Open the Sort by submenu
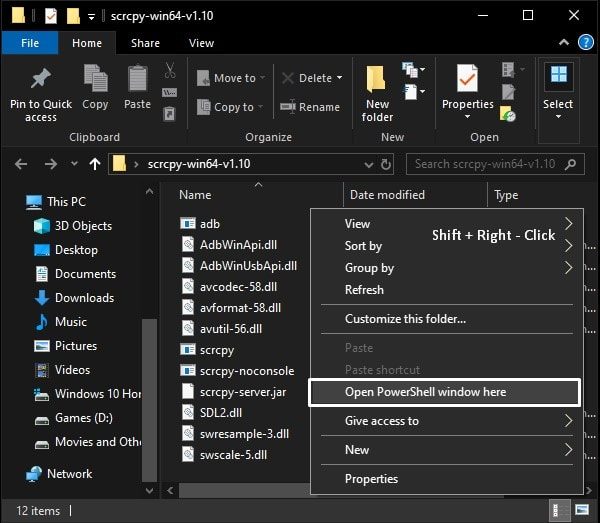Screen dimensions: 600x523 (447, 246)
